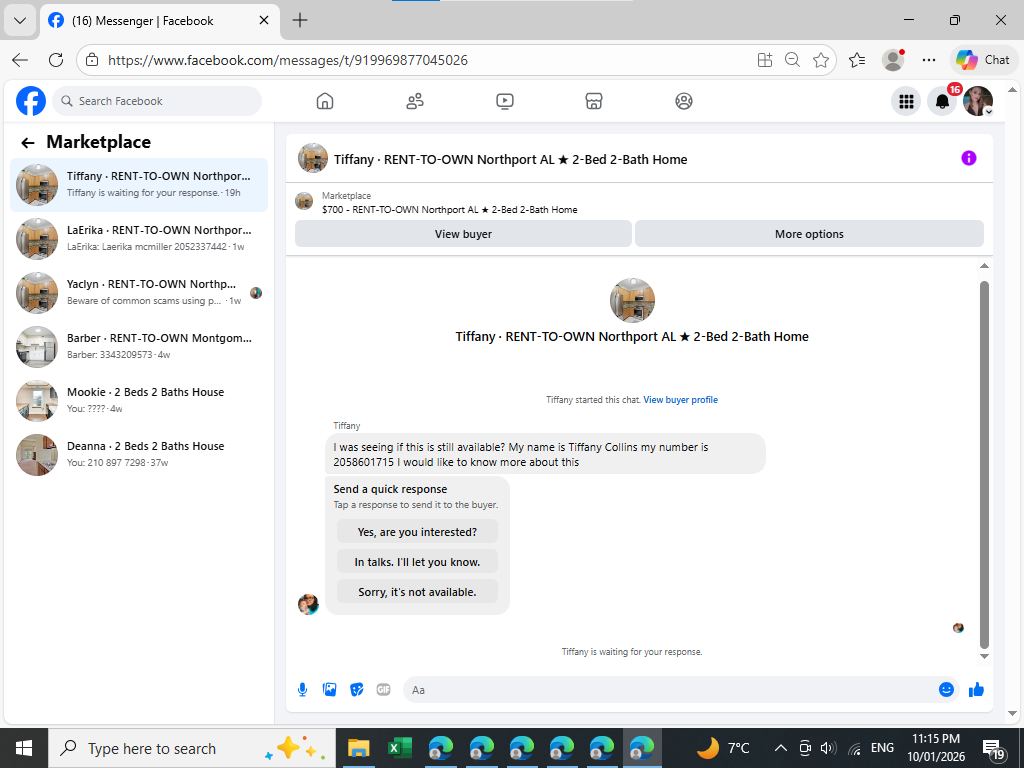This screenshot has width=1024, height=768.
Task: Open the taskbar volume speaker icon
Action: (828, 748)
